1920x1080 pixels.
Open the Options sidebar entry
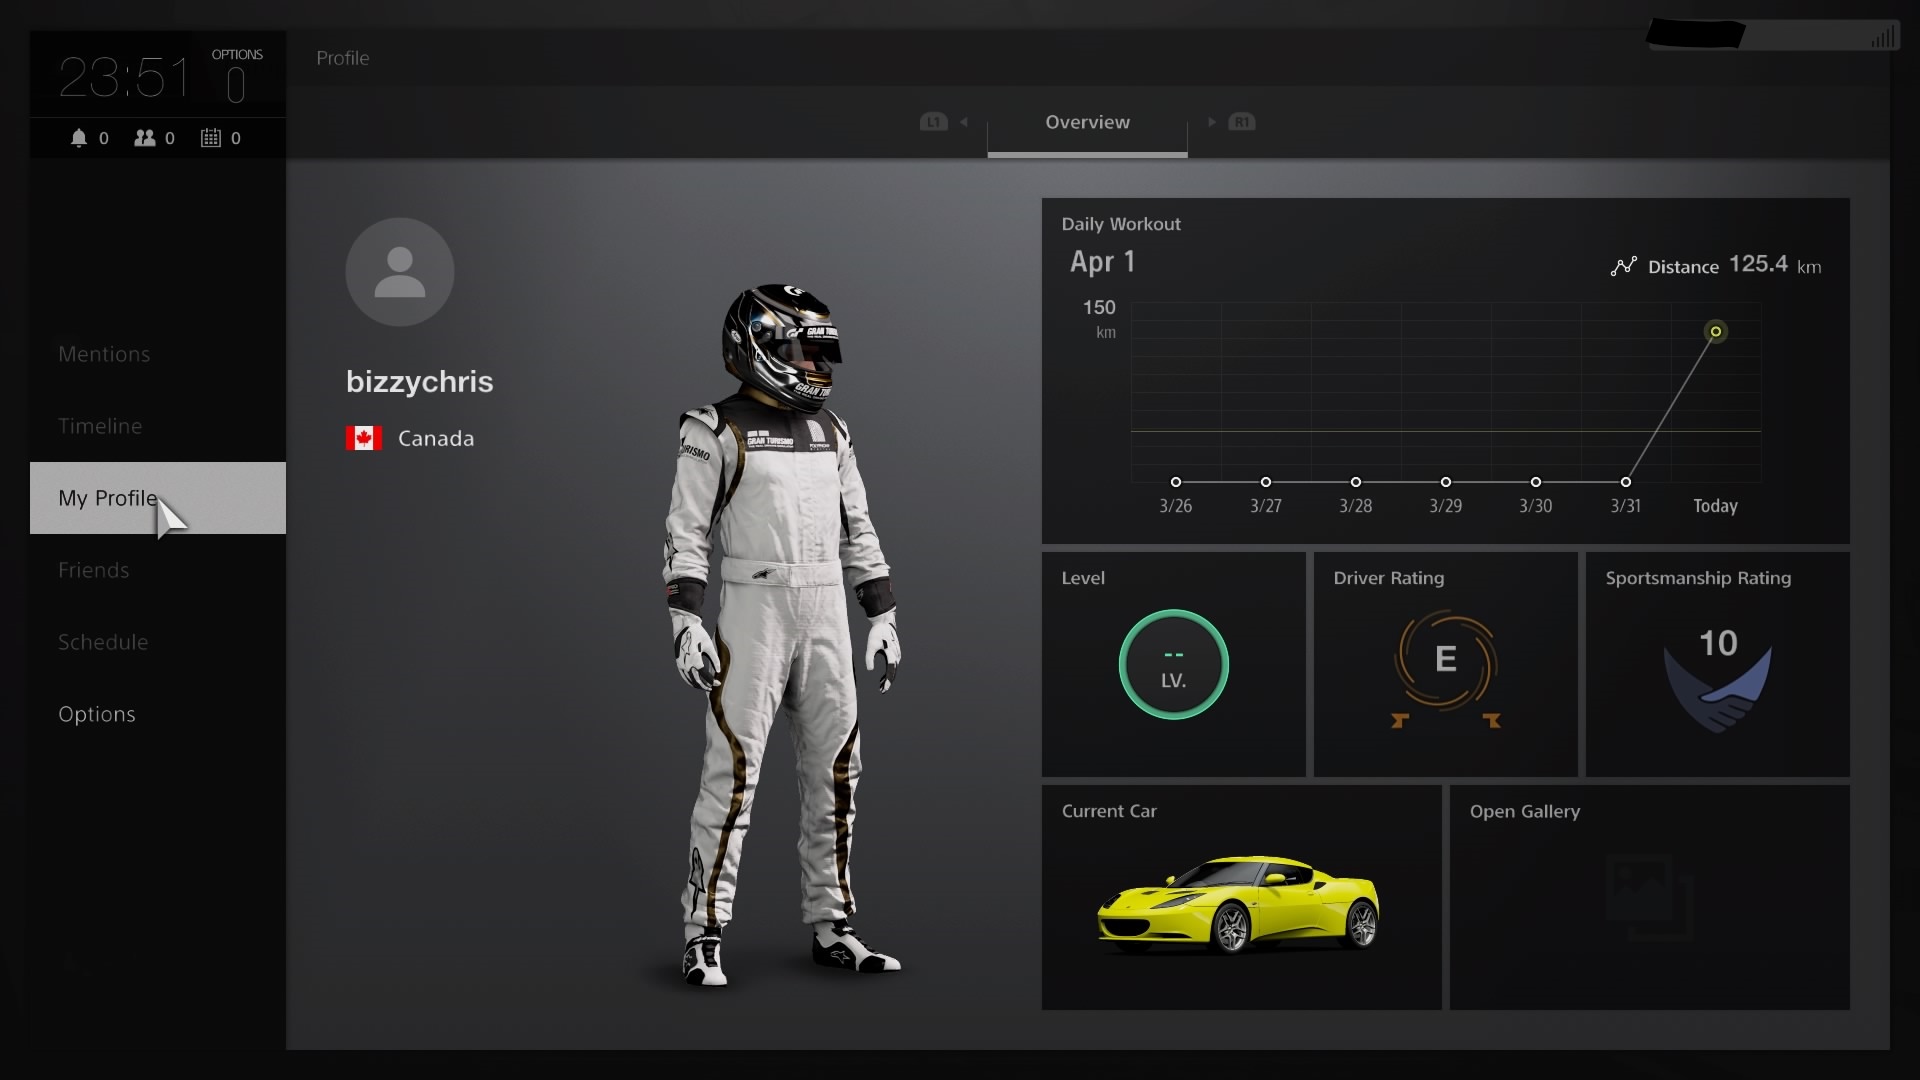(97, 714)
